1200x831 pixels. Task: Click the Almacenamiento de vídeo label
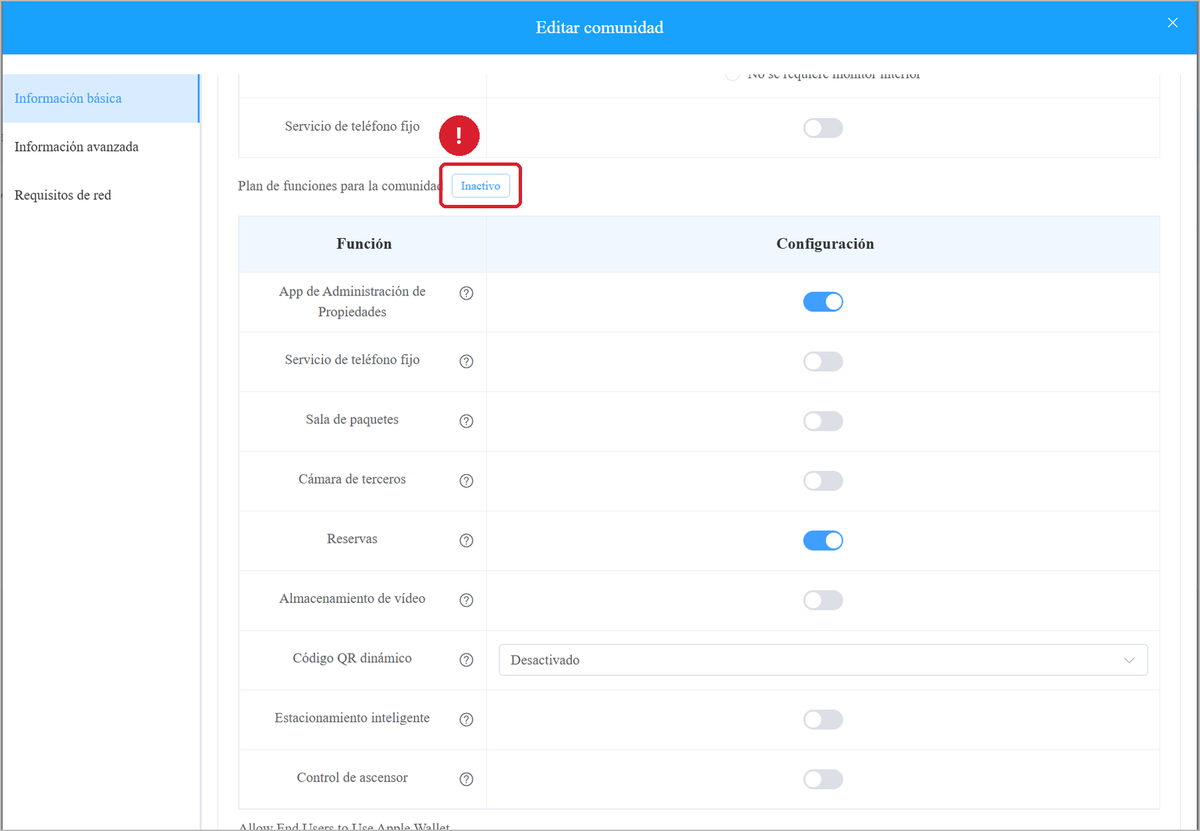(352, 599)
